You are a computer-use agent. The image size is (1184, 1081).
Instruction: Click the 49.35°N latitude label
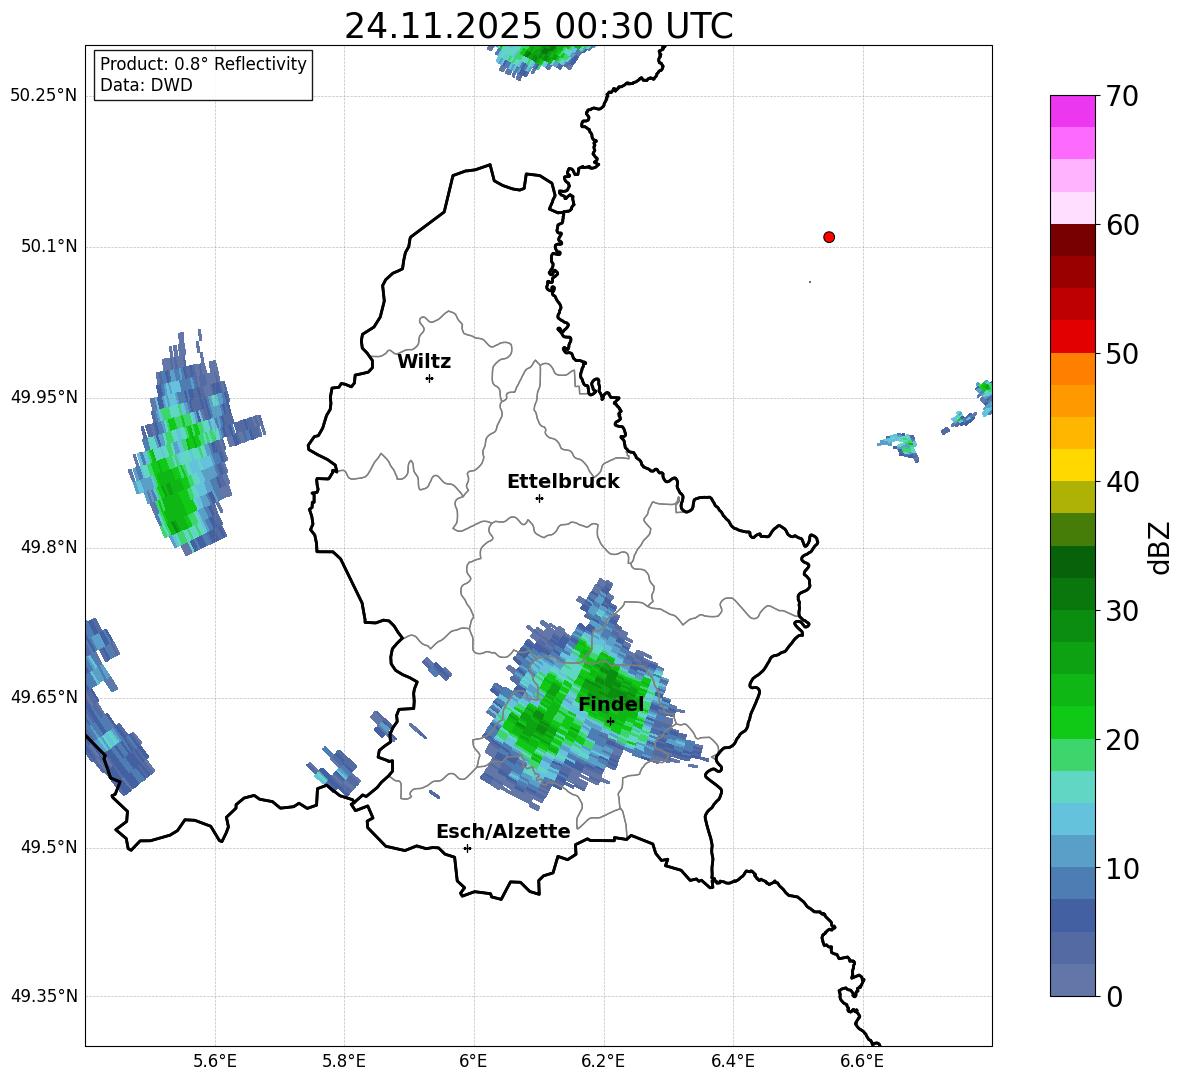click(44, 996)
